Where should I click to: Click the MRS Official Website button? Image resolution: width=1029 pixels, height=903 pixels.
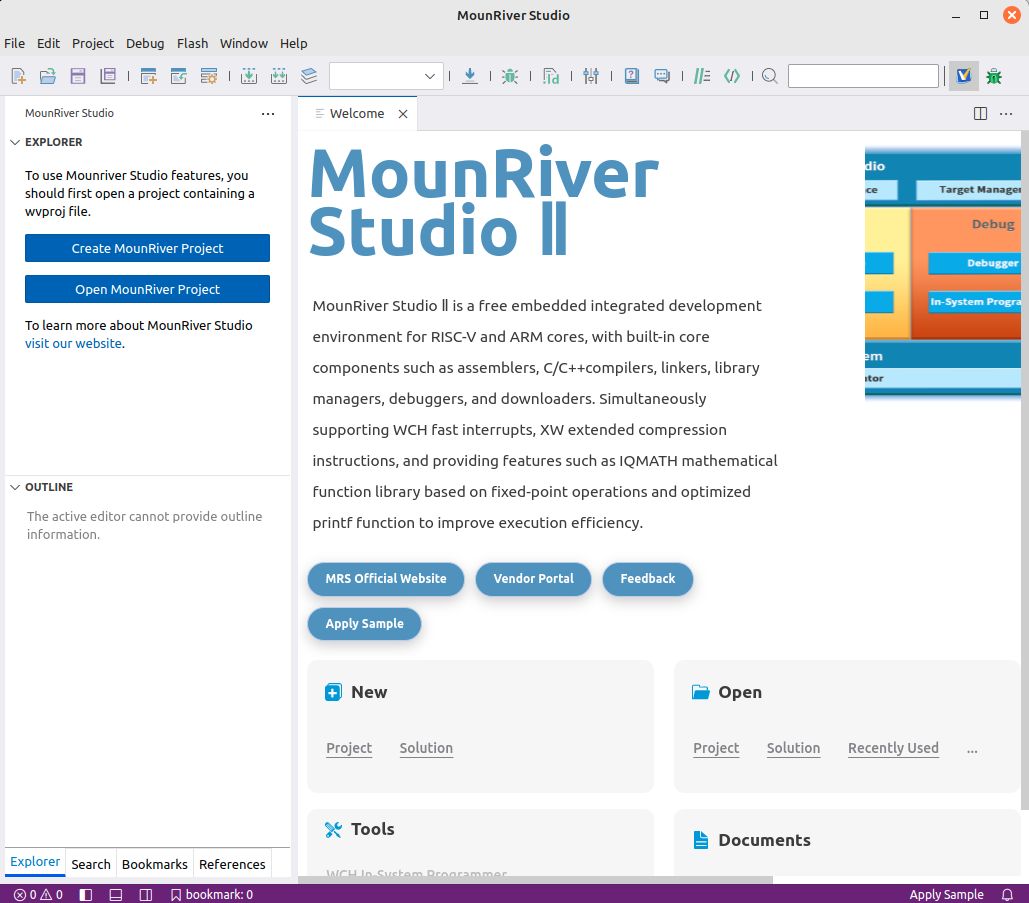point(386,579)
